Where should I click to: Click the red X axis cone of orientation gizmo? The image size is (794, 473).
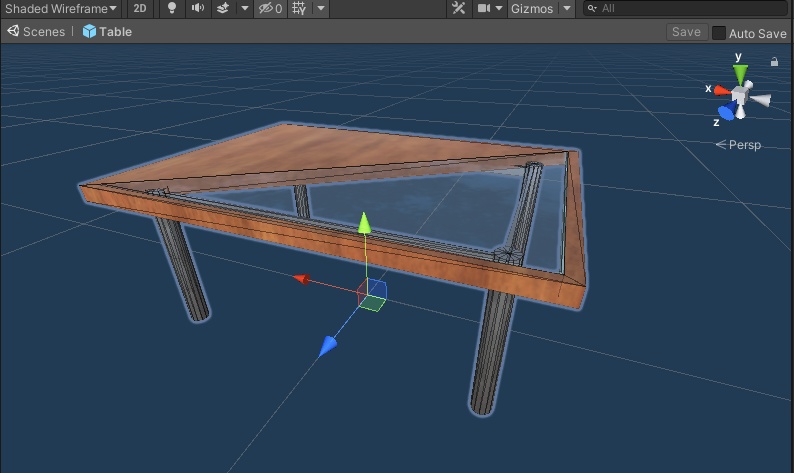click(x=722, y=91)
